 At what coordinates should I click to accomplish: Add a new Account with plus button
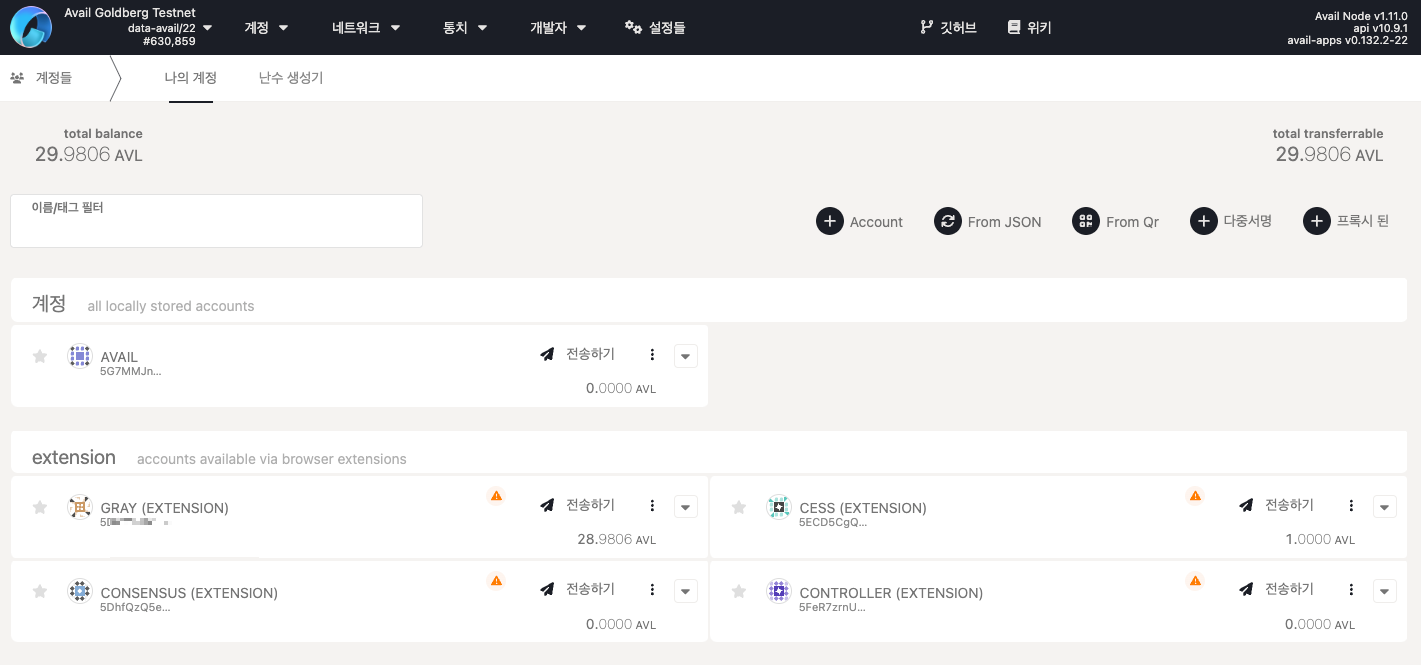pos(860,222)
